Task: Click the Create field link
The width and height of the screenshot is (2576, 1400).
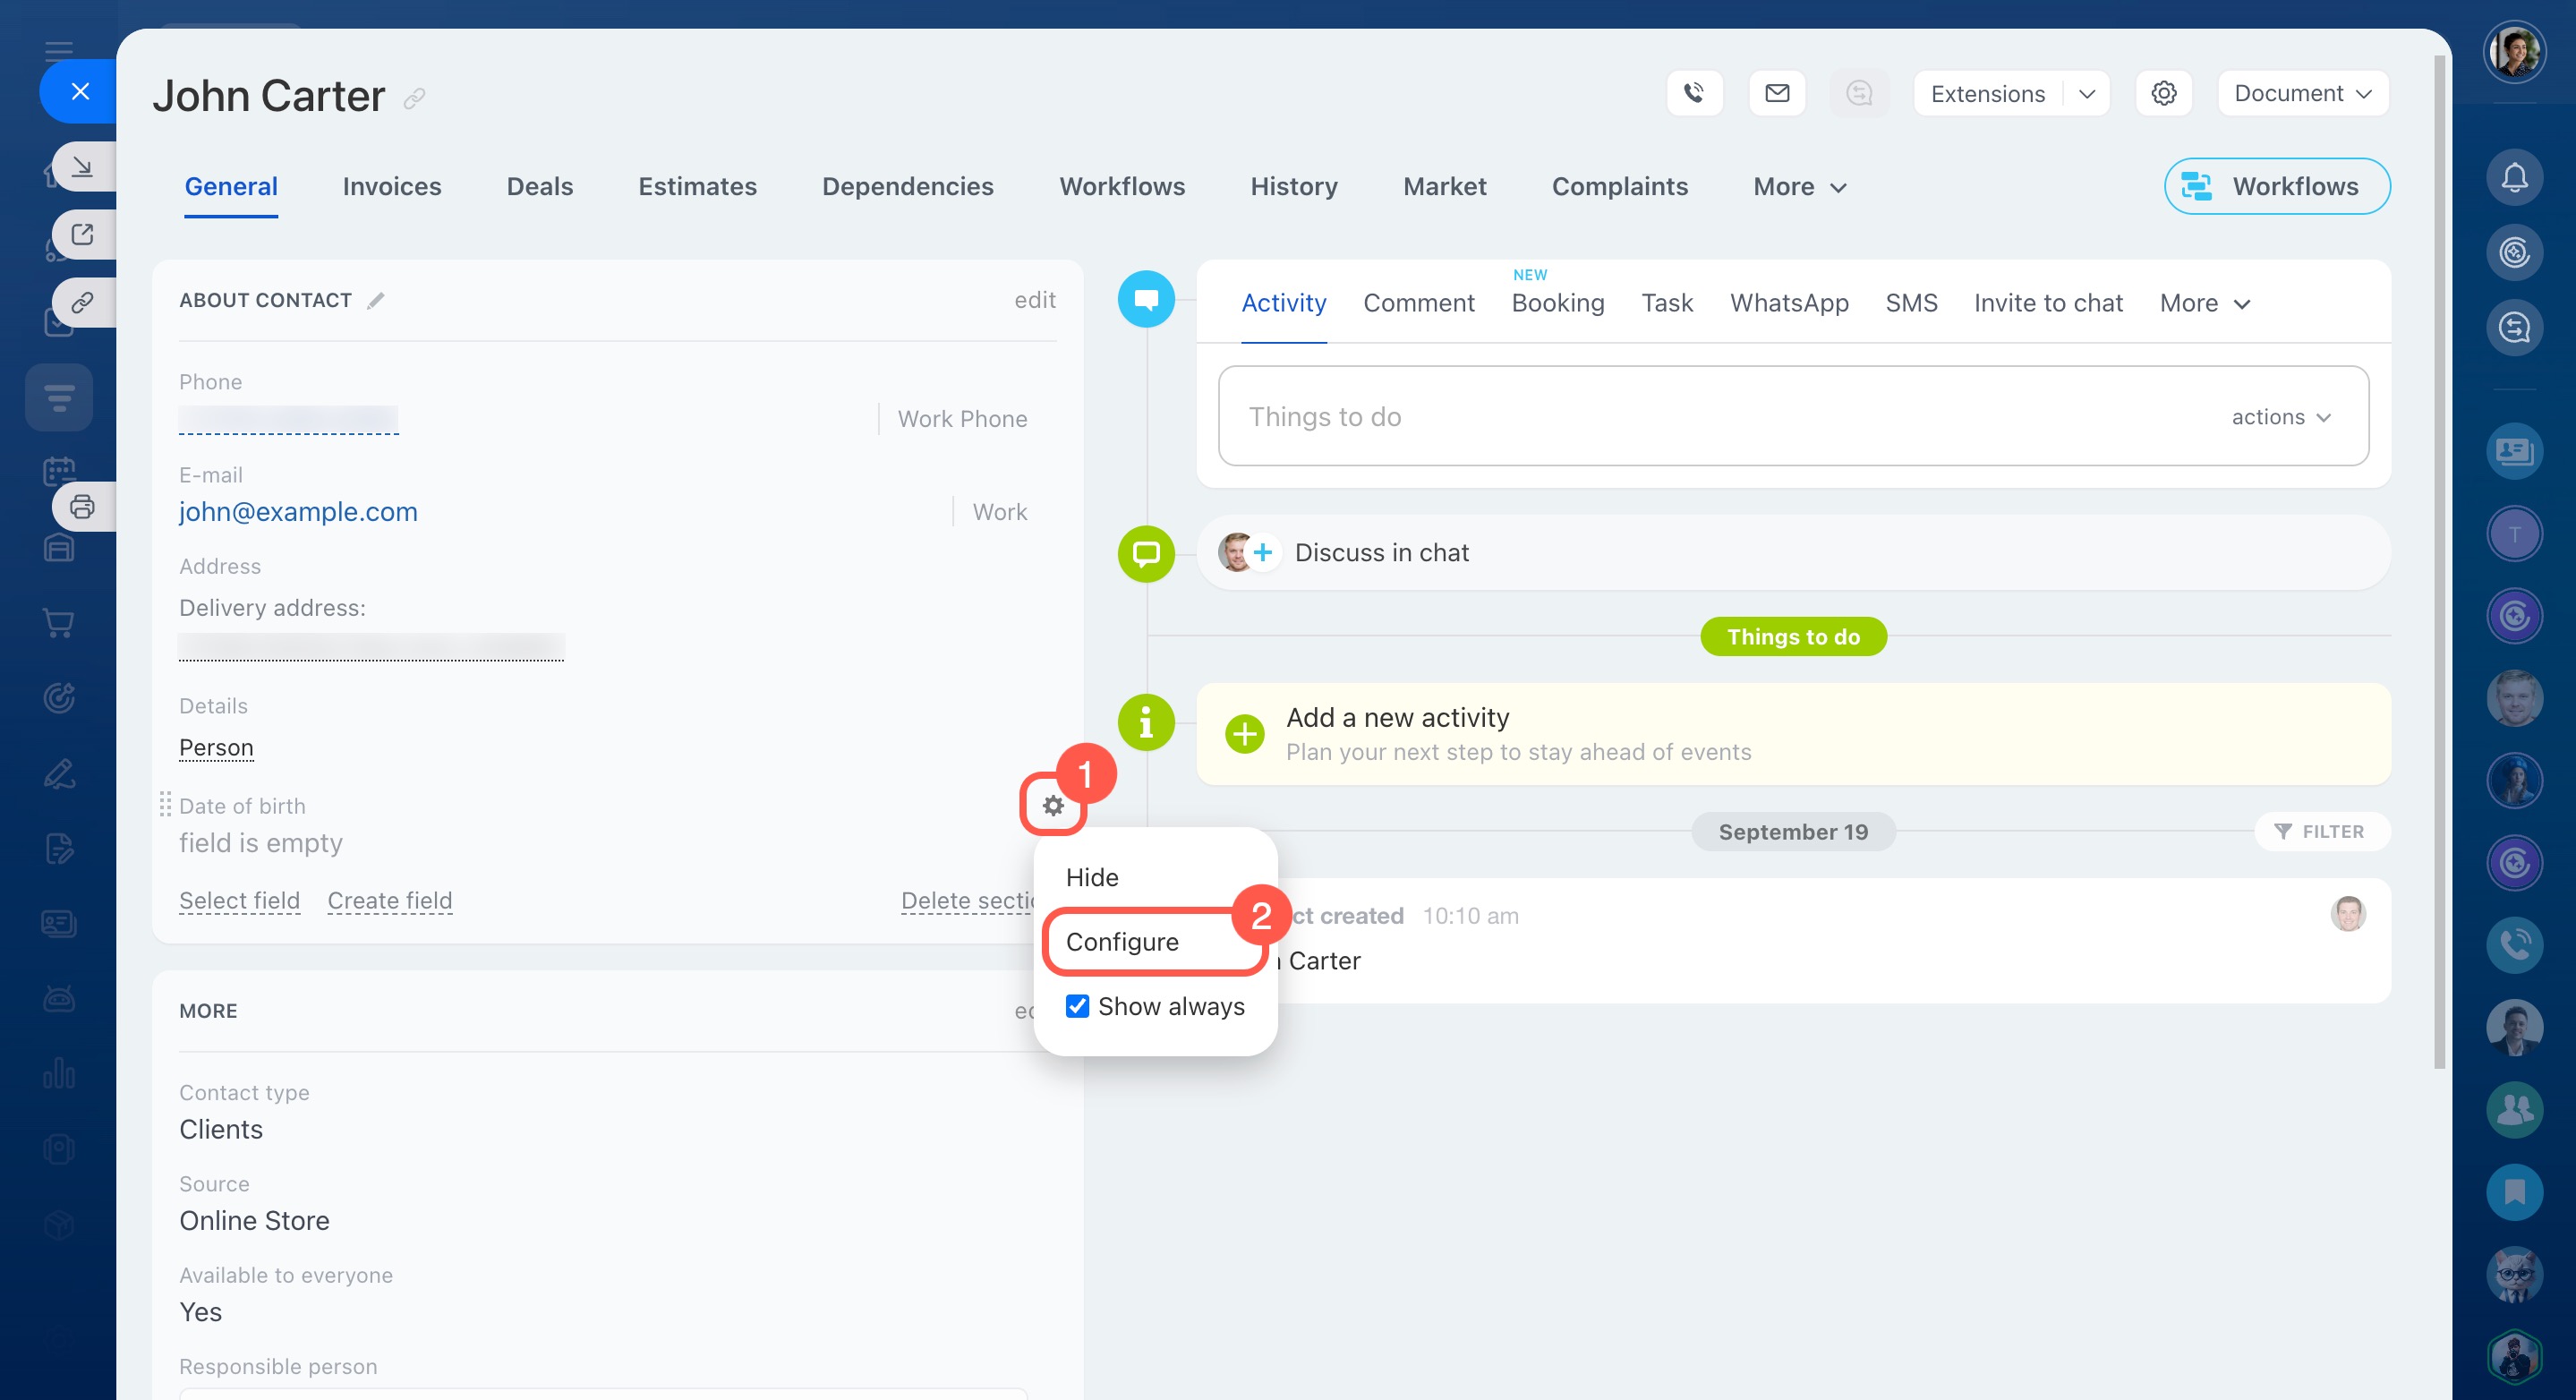Action: pyautogui.click(x=390, y=900)
